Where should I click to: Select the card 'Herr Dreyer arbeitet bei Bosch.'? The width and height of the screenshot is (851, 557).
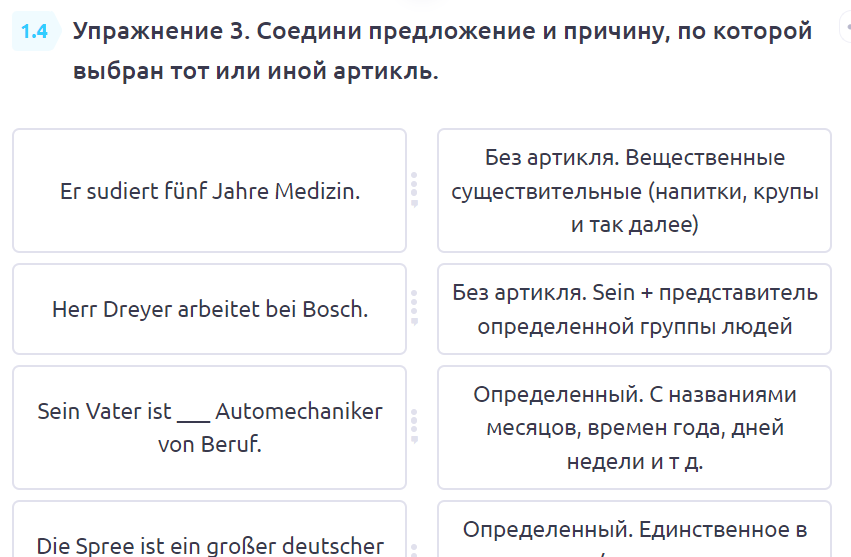(209, 309)
